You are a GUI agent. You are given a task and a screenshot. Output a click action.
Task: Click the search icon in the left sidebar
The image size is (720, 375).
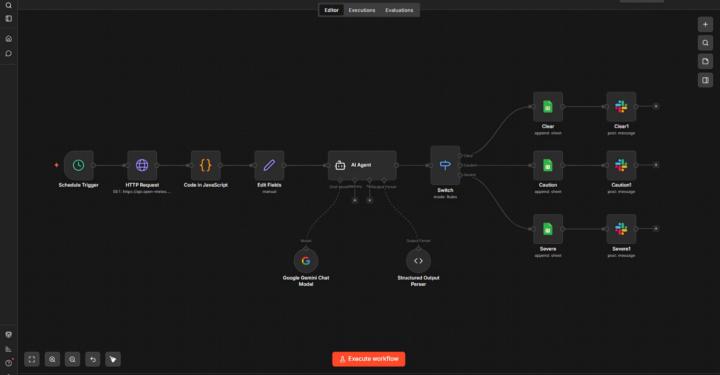(9, 5)
